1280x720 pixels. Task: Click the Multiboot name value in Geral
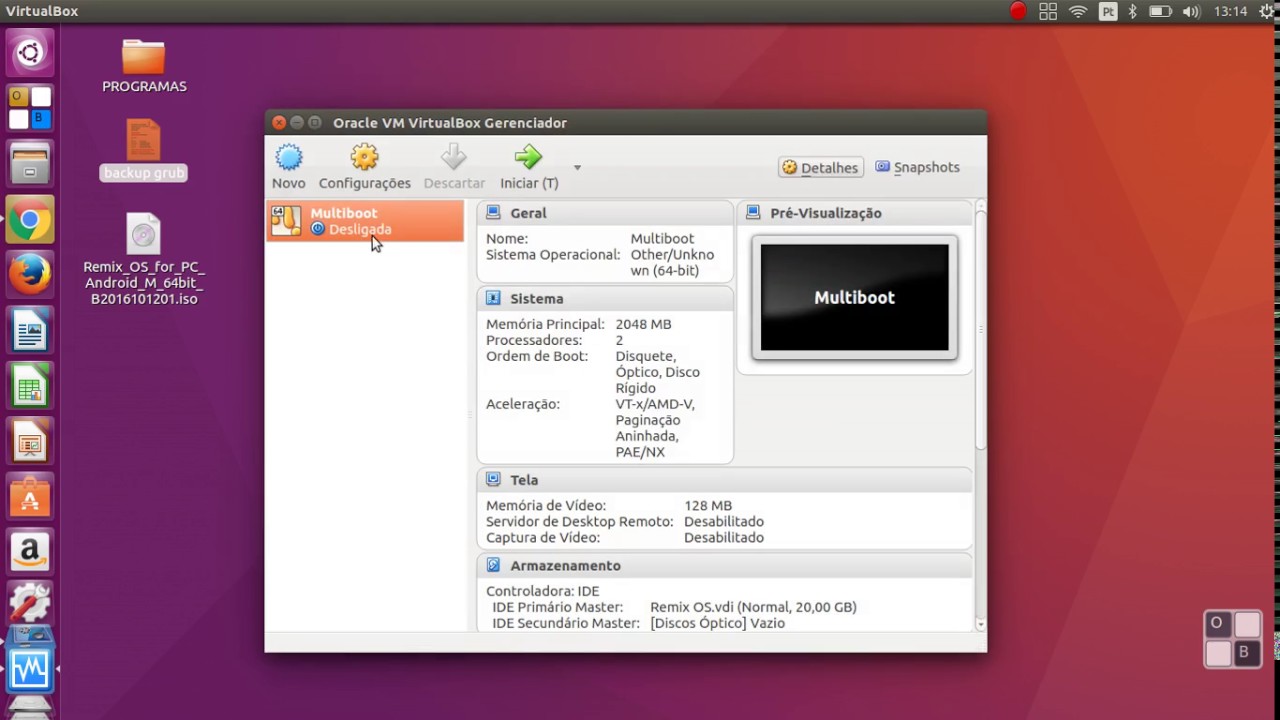pos(662,238)
